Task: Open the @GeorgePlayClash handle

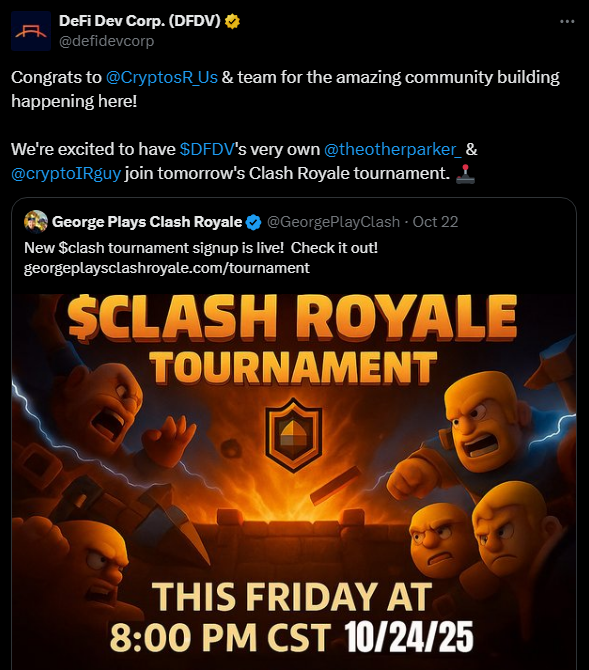Action: tap(333, 222)
